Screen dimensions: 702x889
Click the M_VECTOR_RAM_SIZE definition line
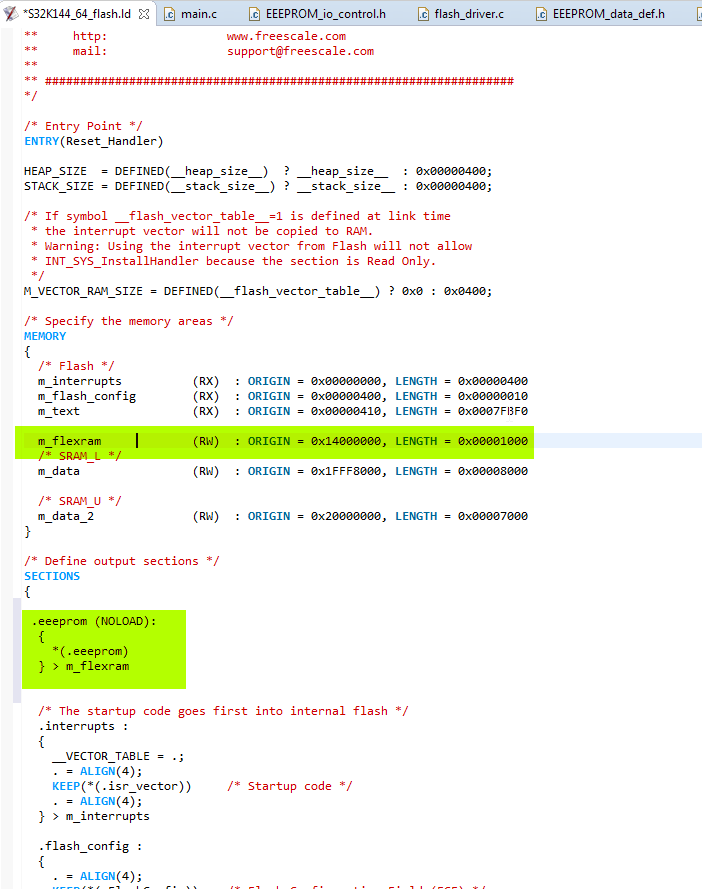[258, 291]
